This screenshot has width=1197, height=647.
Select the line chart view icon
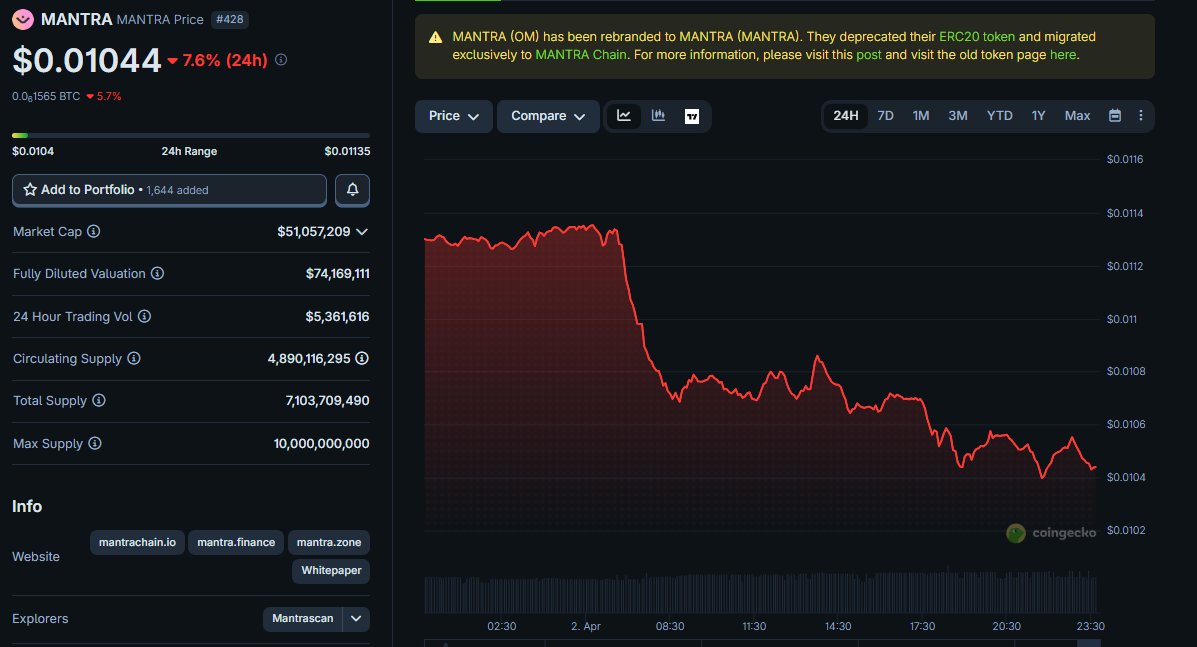[624, 116]
